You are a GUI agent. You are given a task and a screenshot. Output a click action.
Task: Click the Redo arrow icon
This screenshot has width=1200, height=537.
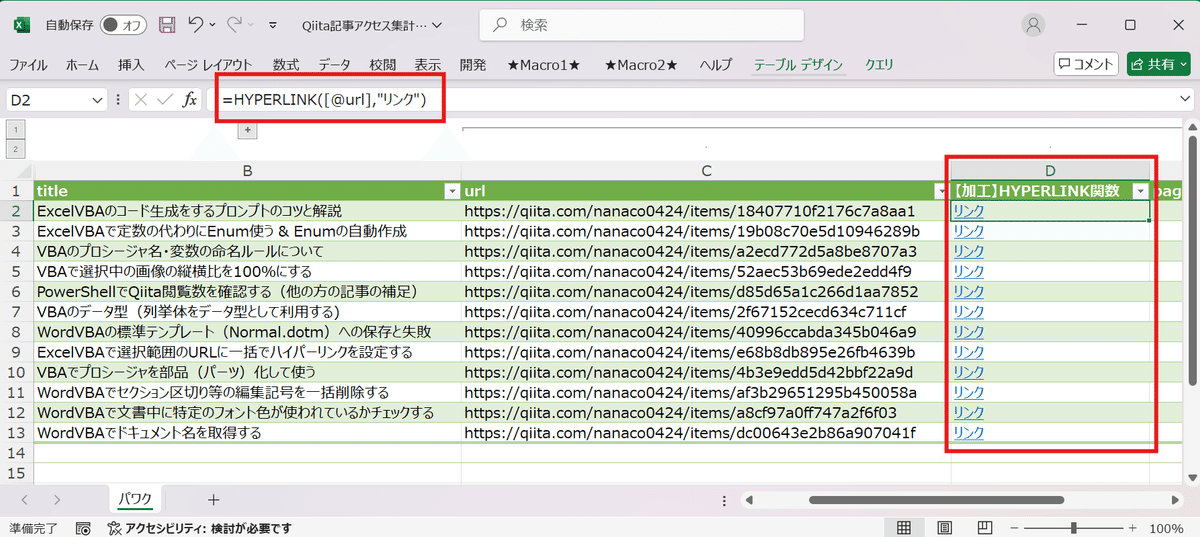235,24
